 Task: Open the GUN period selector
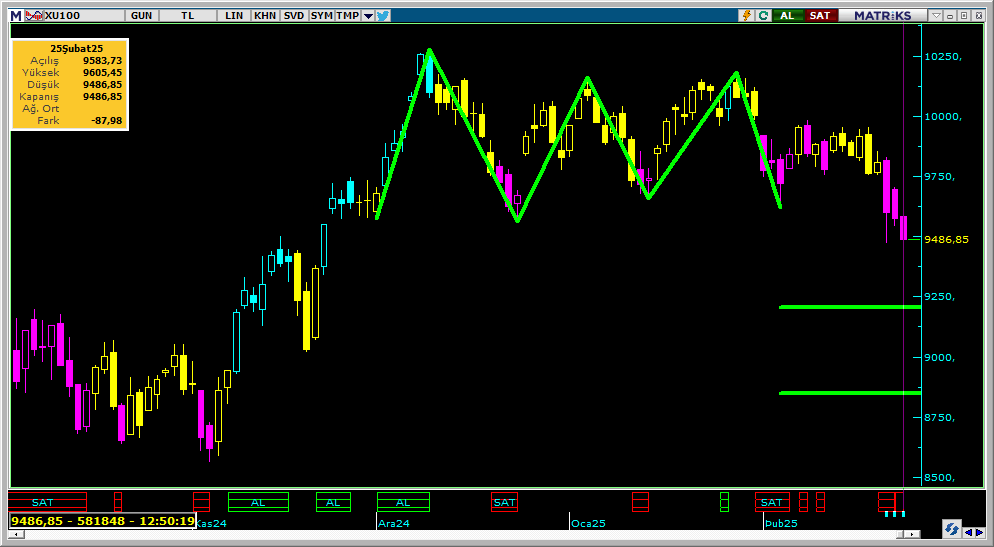[141, 15]
